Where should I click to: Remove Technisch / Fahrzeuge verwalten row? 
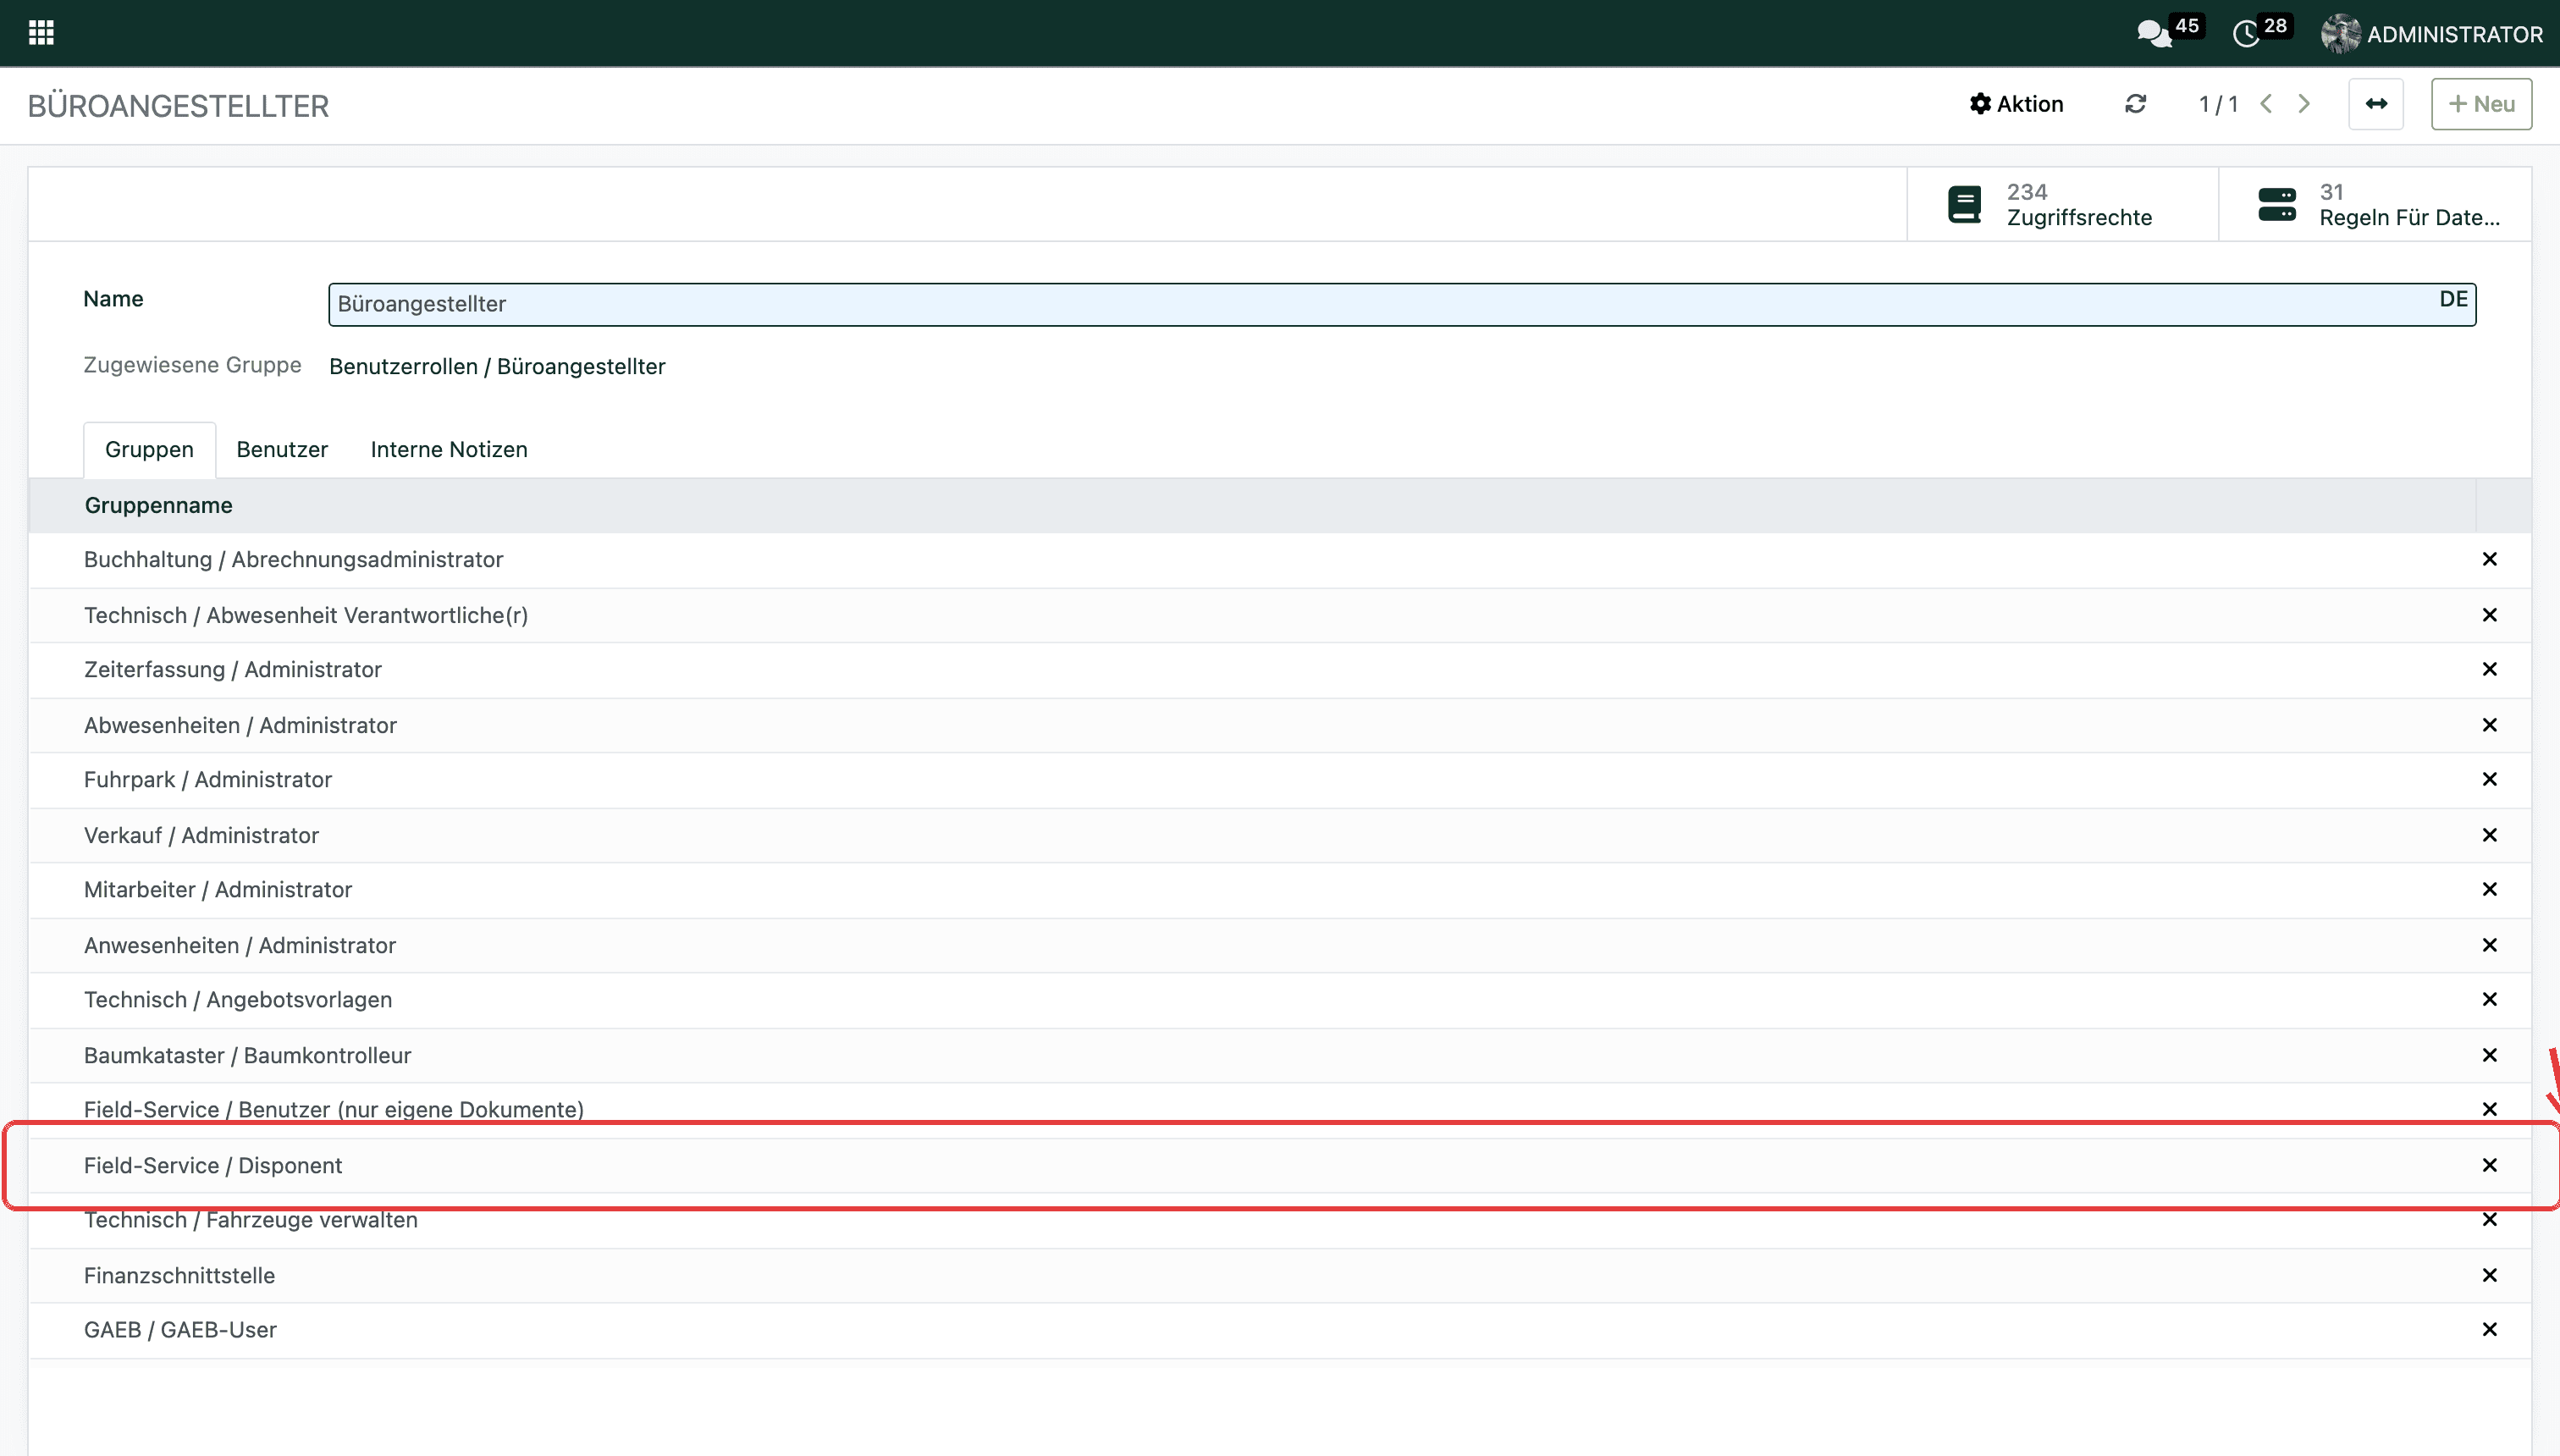coord(2489,1219)
